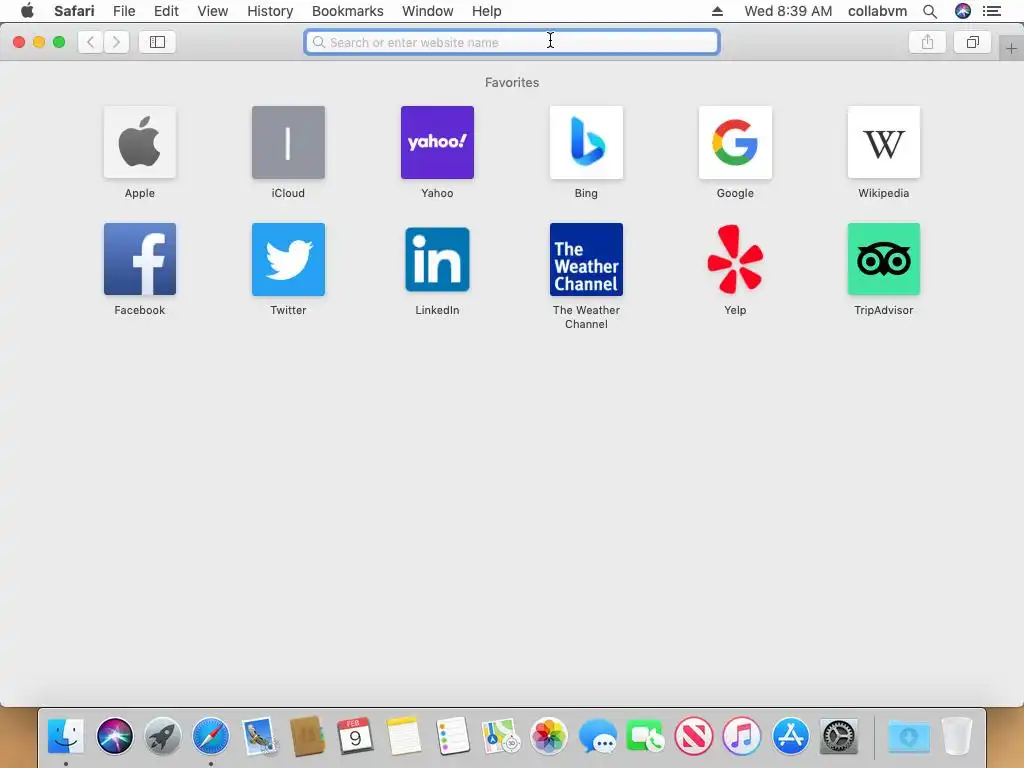Open the View menu
Image resolution: width=1024 pixels, height=768 pixels.
pos(213,11)
